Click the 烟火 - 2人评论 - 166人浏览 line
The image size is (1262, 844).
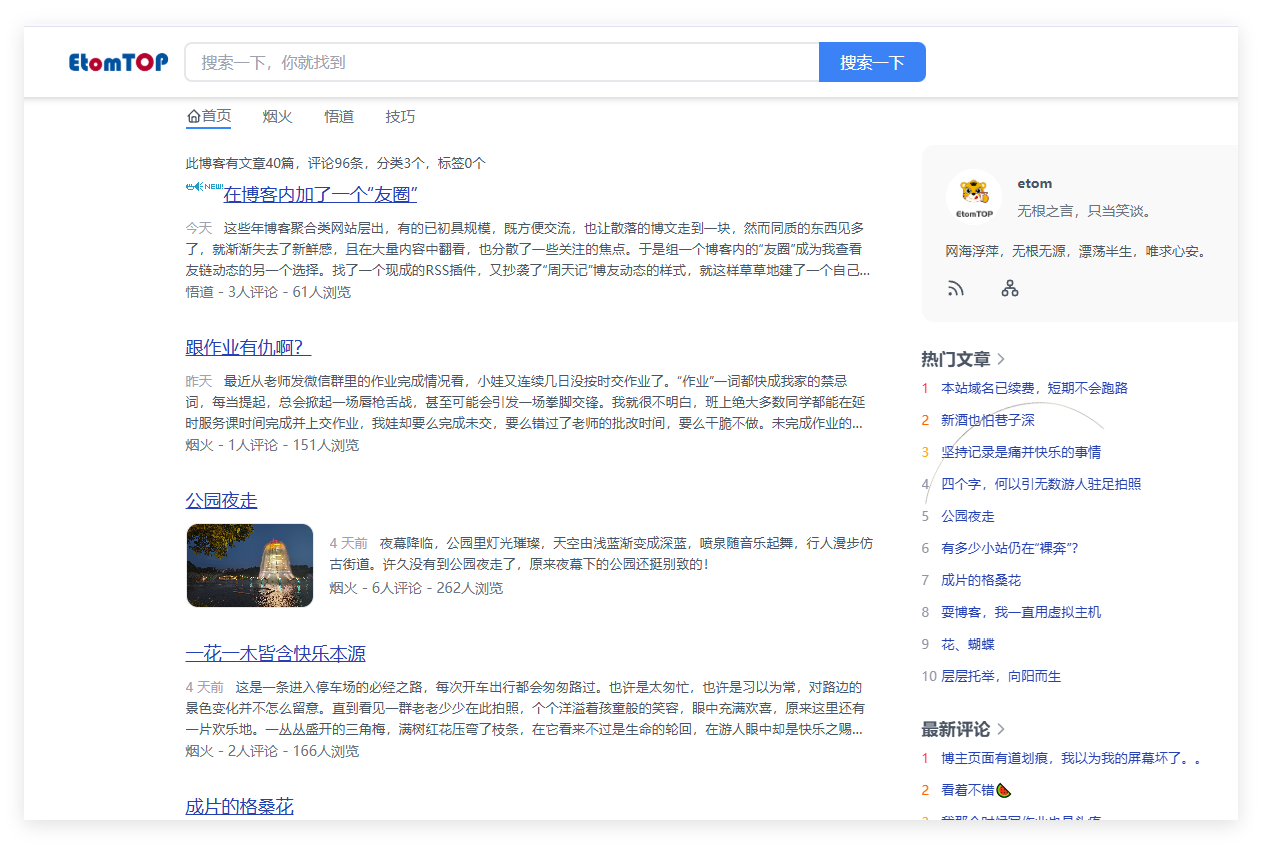pos(272,751)
